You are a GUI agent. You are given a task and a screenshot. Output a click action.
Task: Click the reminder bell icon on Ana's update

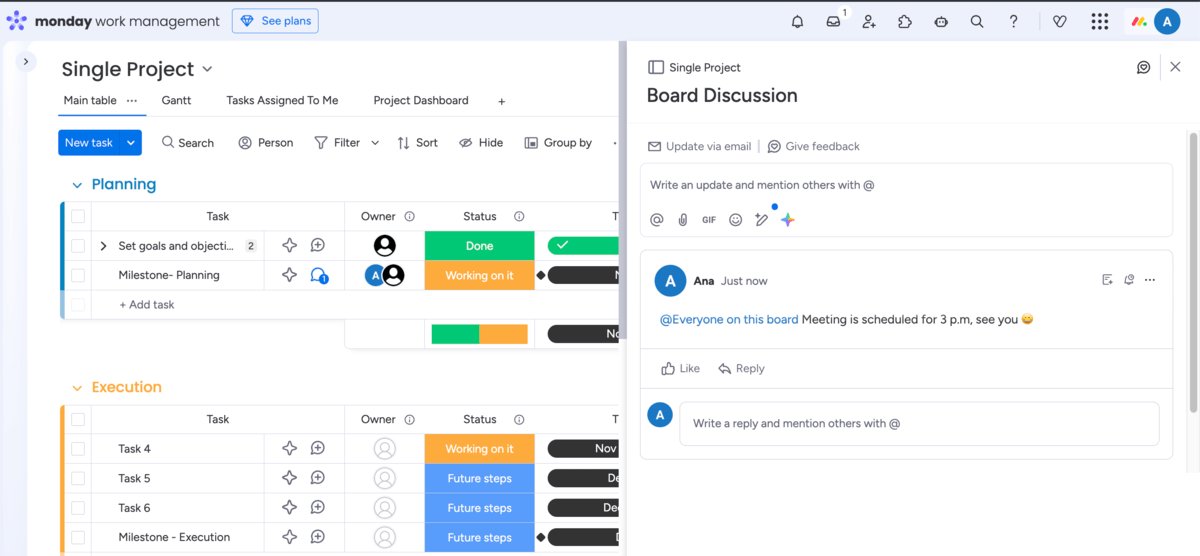pos(1129,280)
